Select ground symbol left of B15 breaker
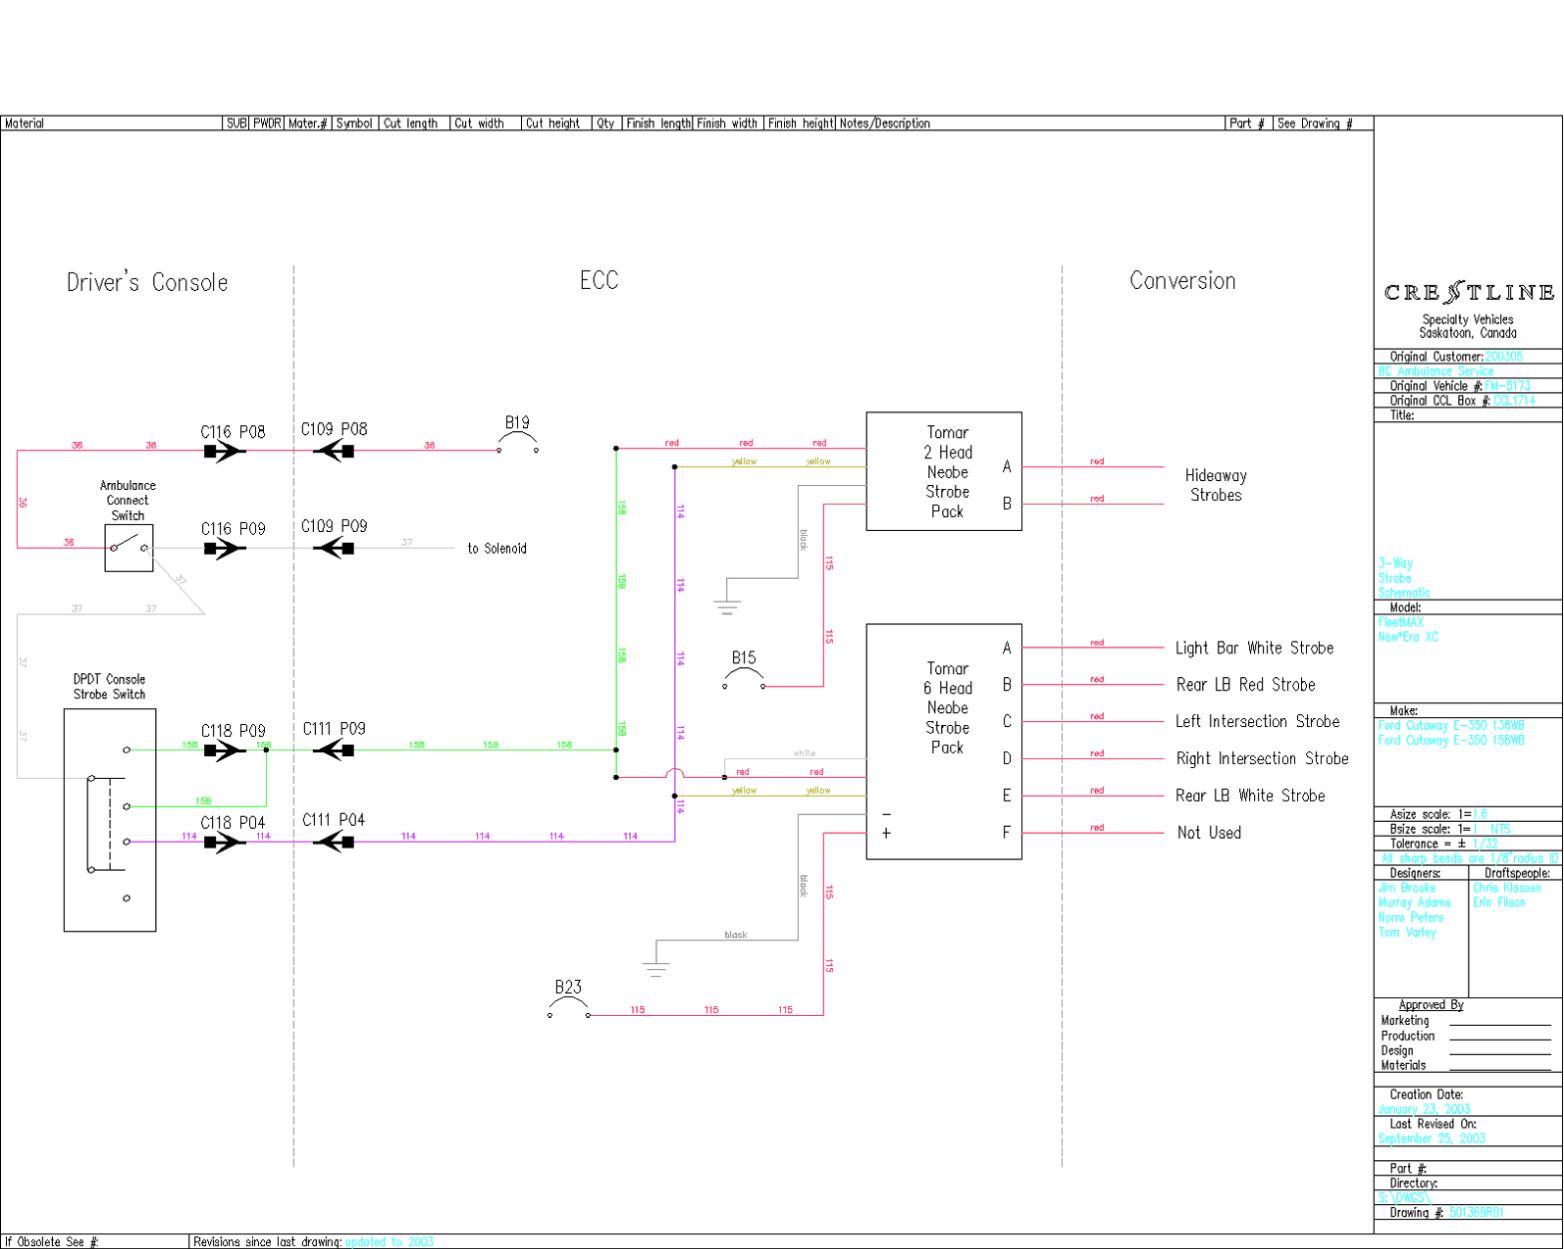1564x1249 pixels. tap(727, 605)
